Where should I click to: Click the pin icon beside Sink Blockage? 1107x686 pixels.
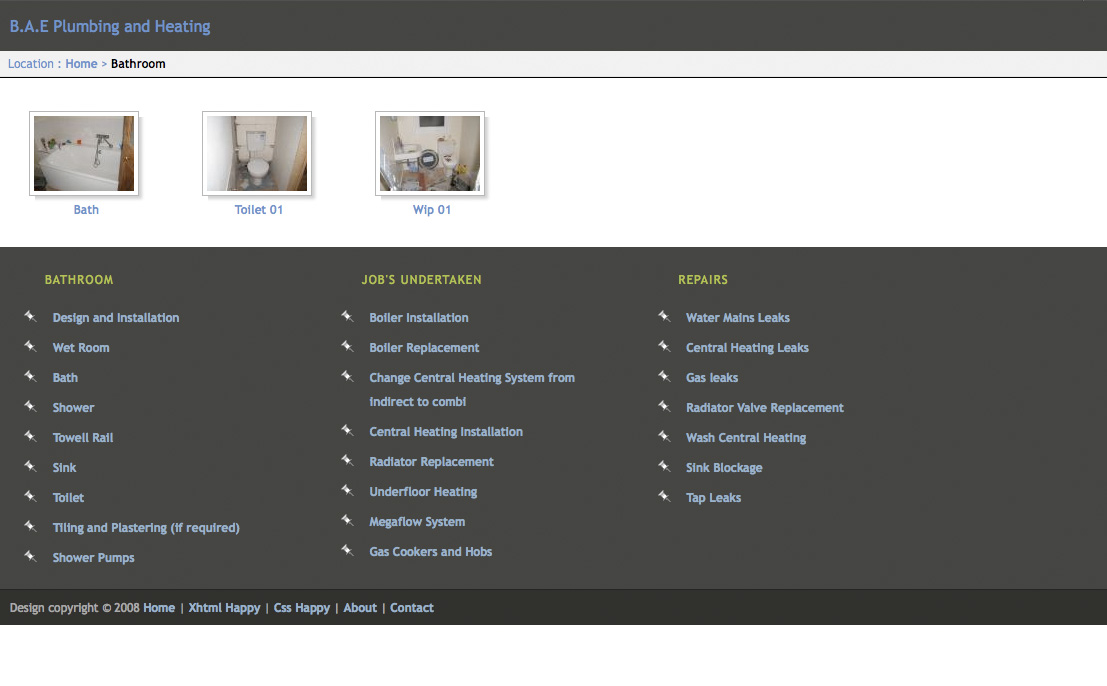coord(664,466)
